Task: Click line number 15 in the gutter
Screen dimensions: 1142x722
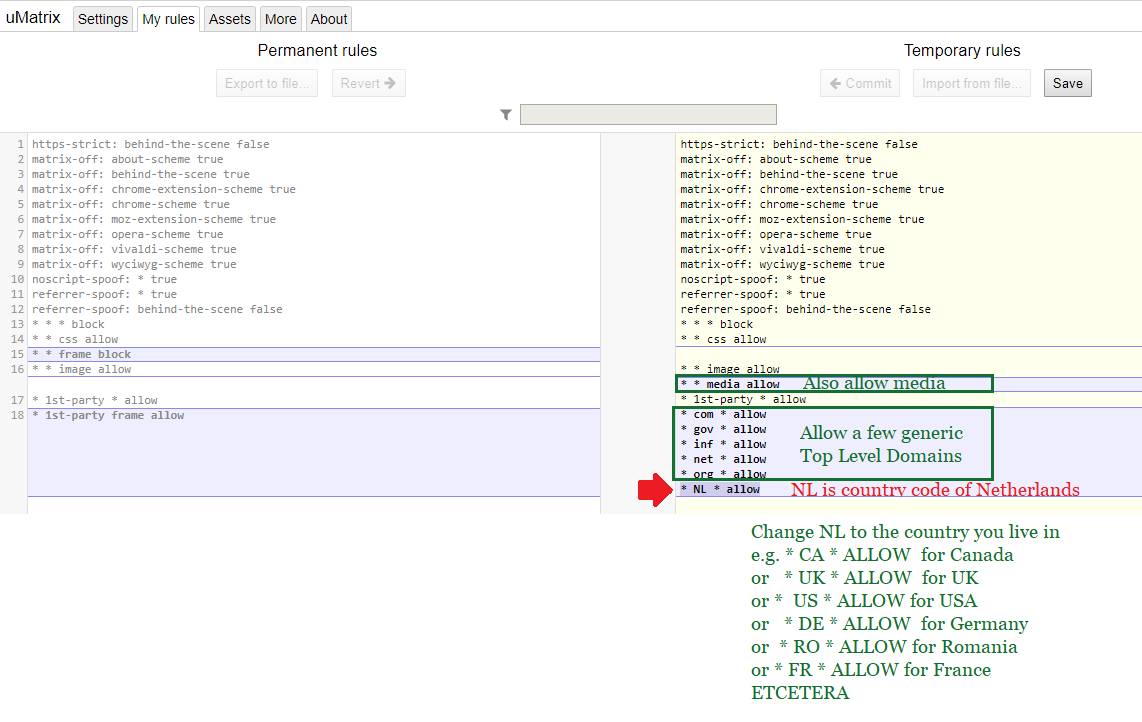Action: pos(17,354)
